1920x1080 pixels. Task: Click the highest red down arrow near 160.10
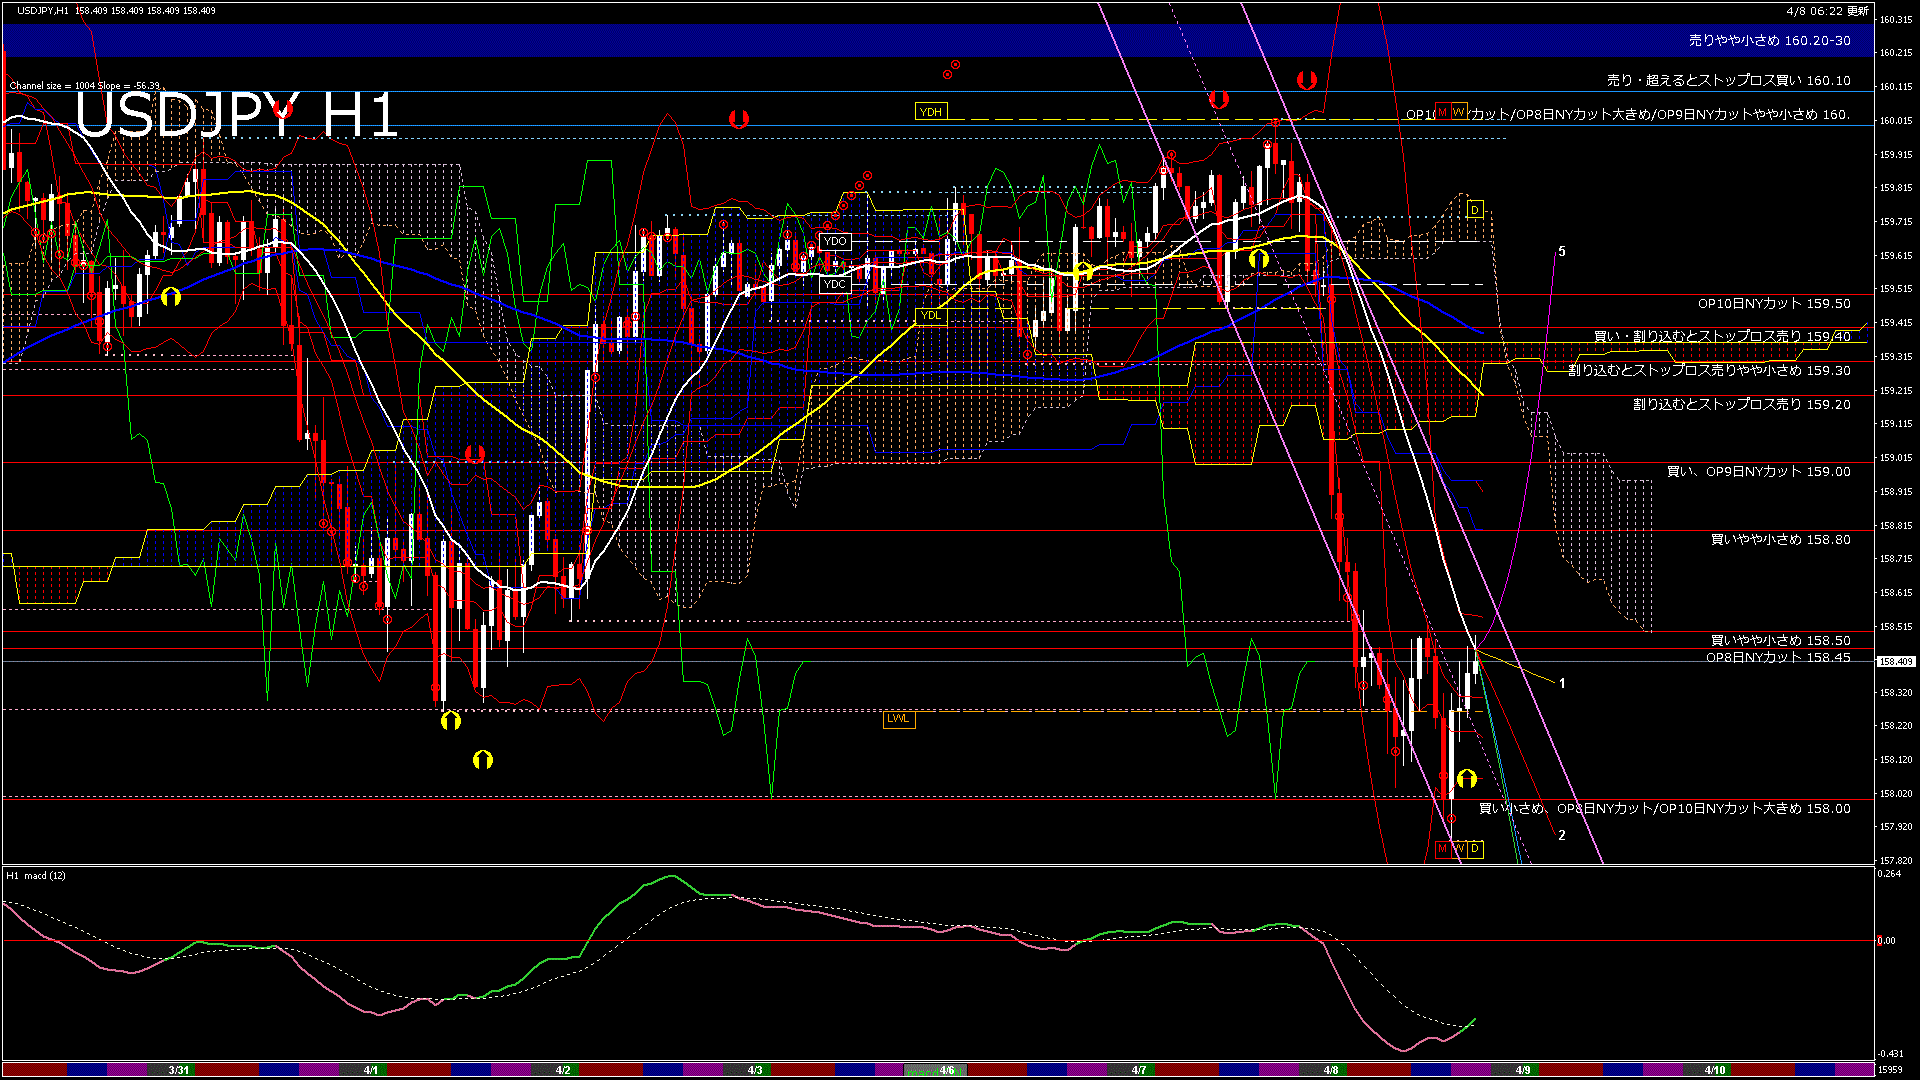tap(1306, 79)
